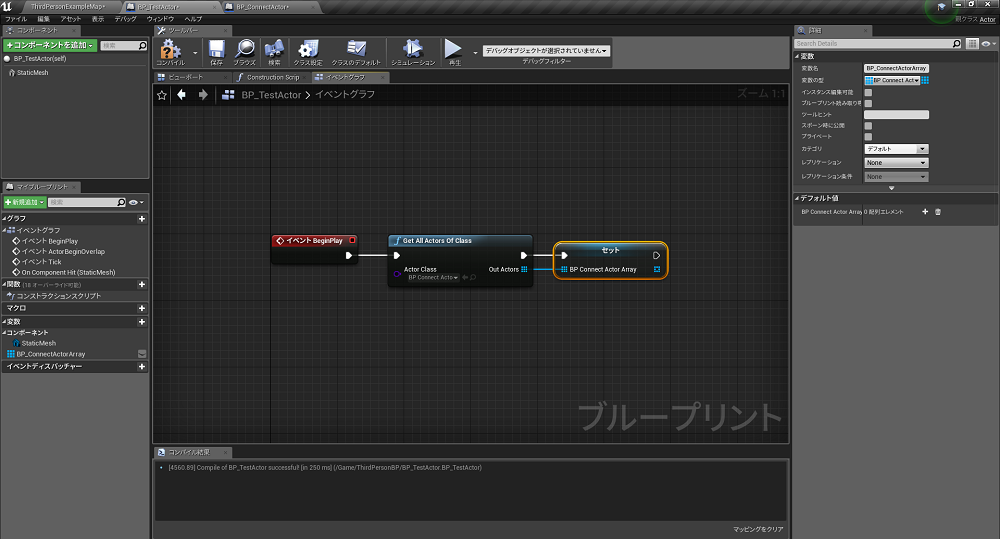
Task: Open Class Settings toolbar icon
Action: pyautogui.click(x=308, y=52)
